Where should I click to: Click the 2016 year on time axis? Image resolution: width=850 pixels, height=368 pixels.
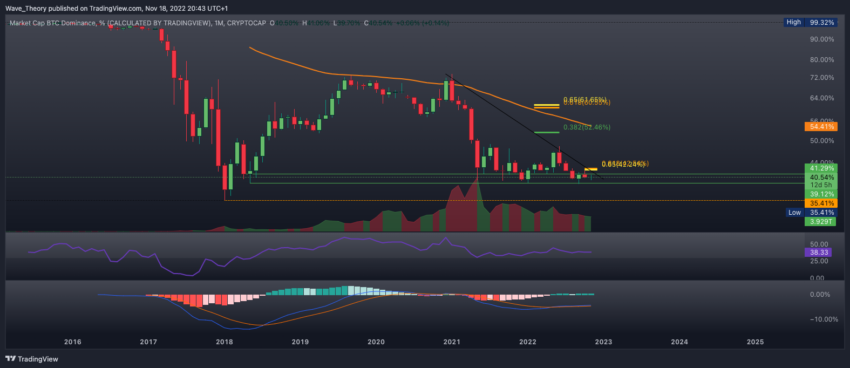(73, 342)
